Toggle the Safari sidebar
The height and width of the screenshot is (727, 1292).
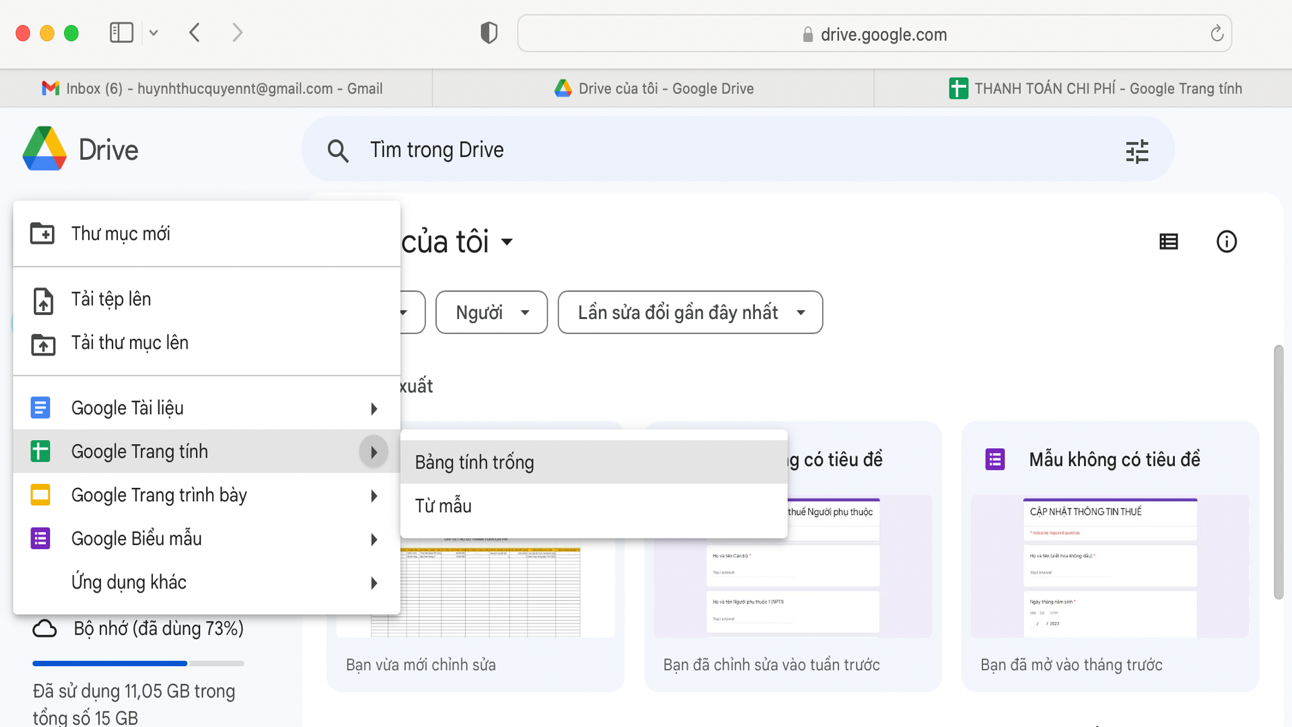pos(121,33)
